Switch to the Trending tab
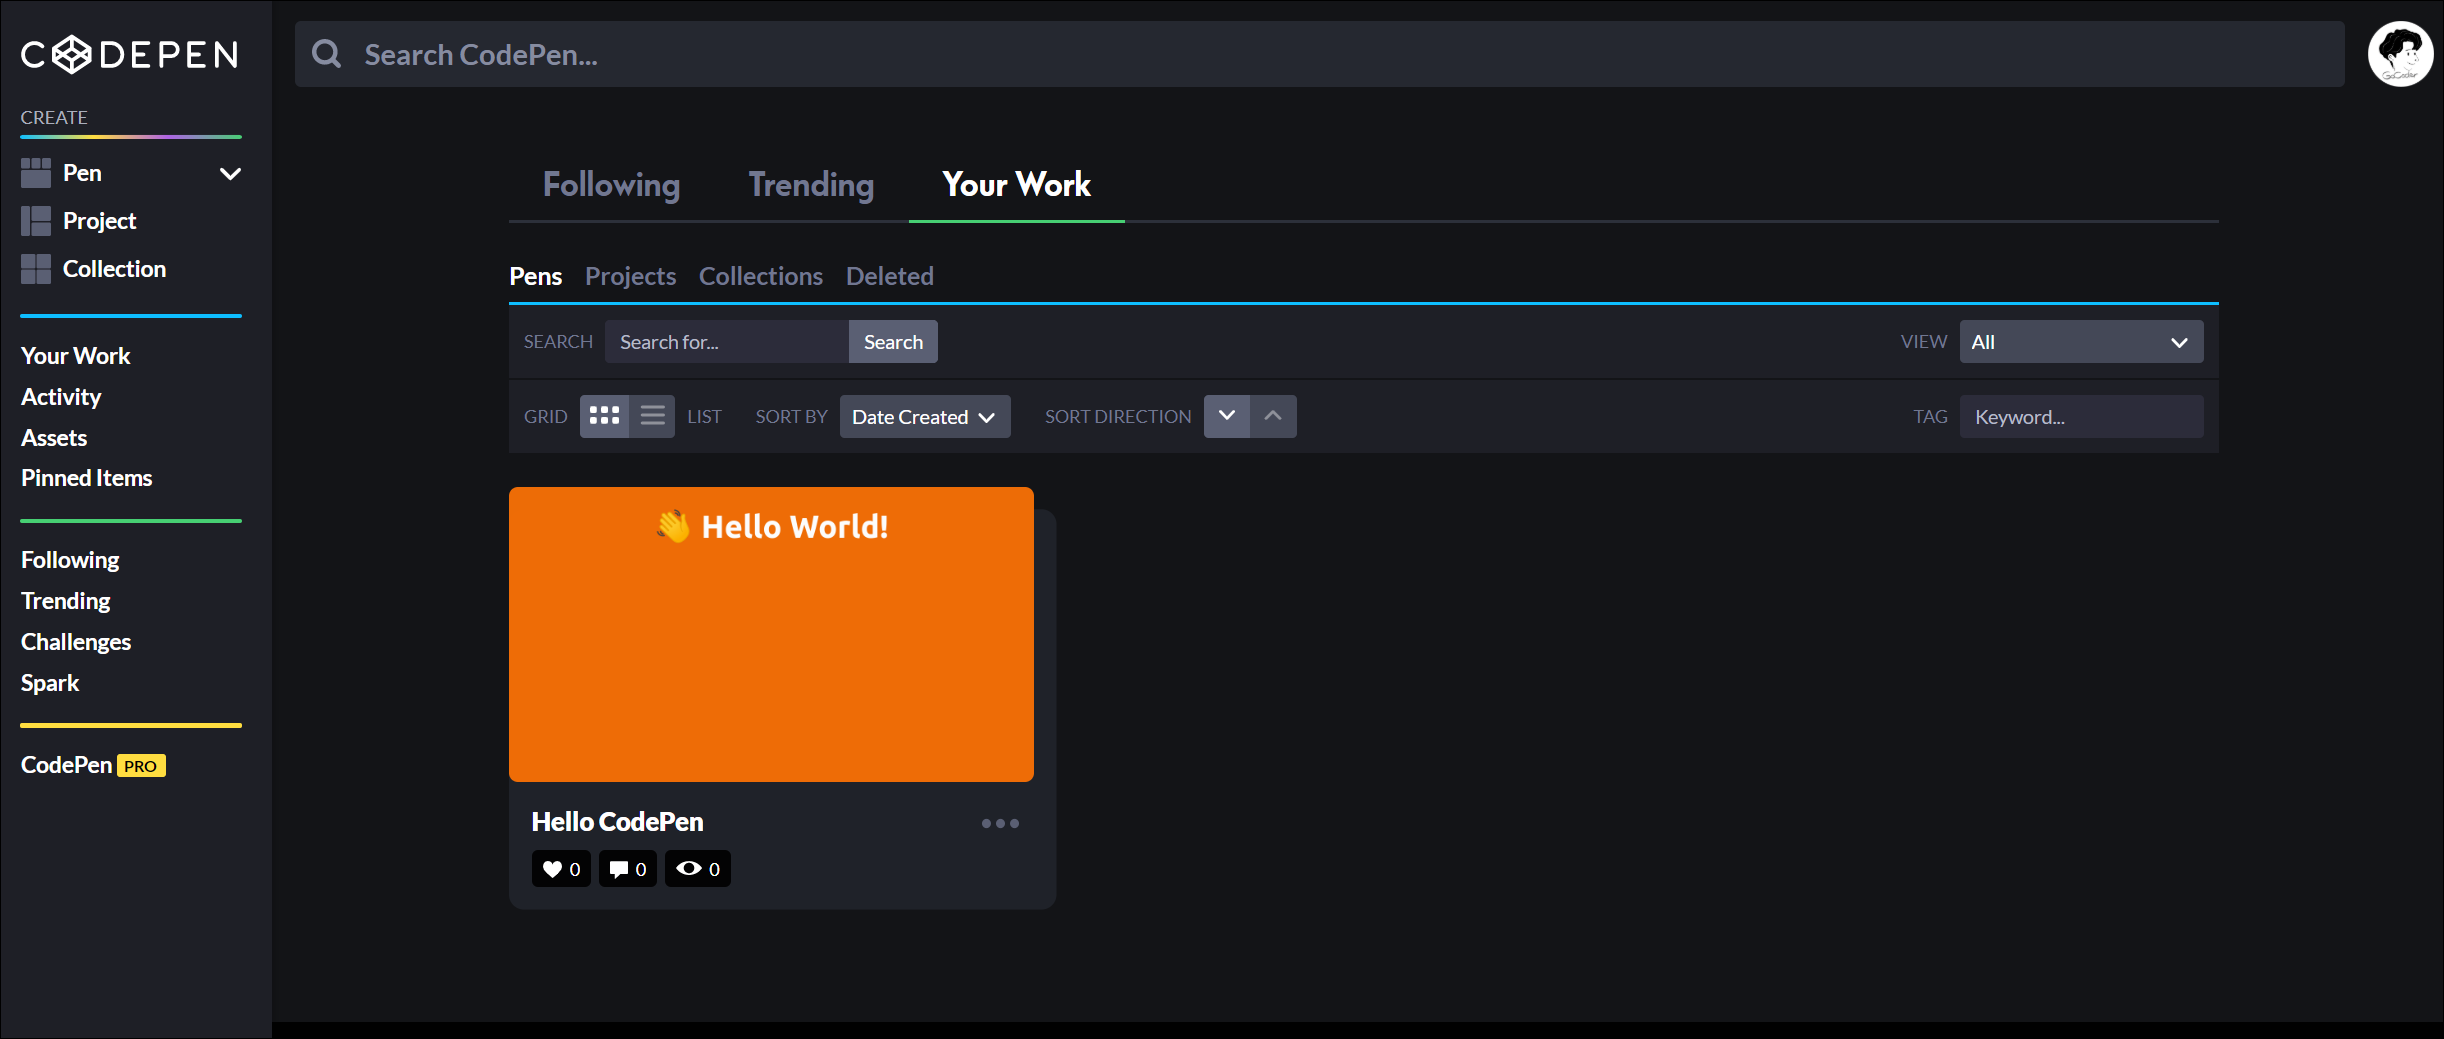This screenshot has height=1039, width=2444. [811, 185]
